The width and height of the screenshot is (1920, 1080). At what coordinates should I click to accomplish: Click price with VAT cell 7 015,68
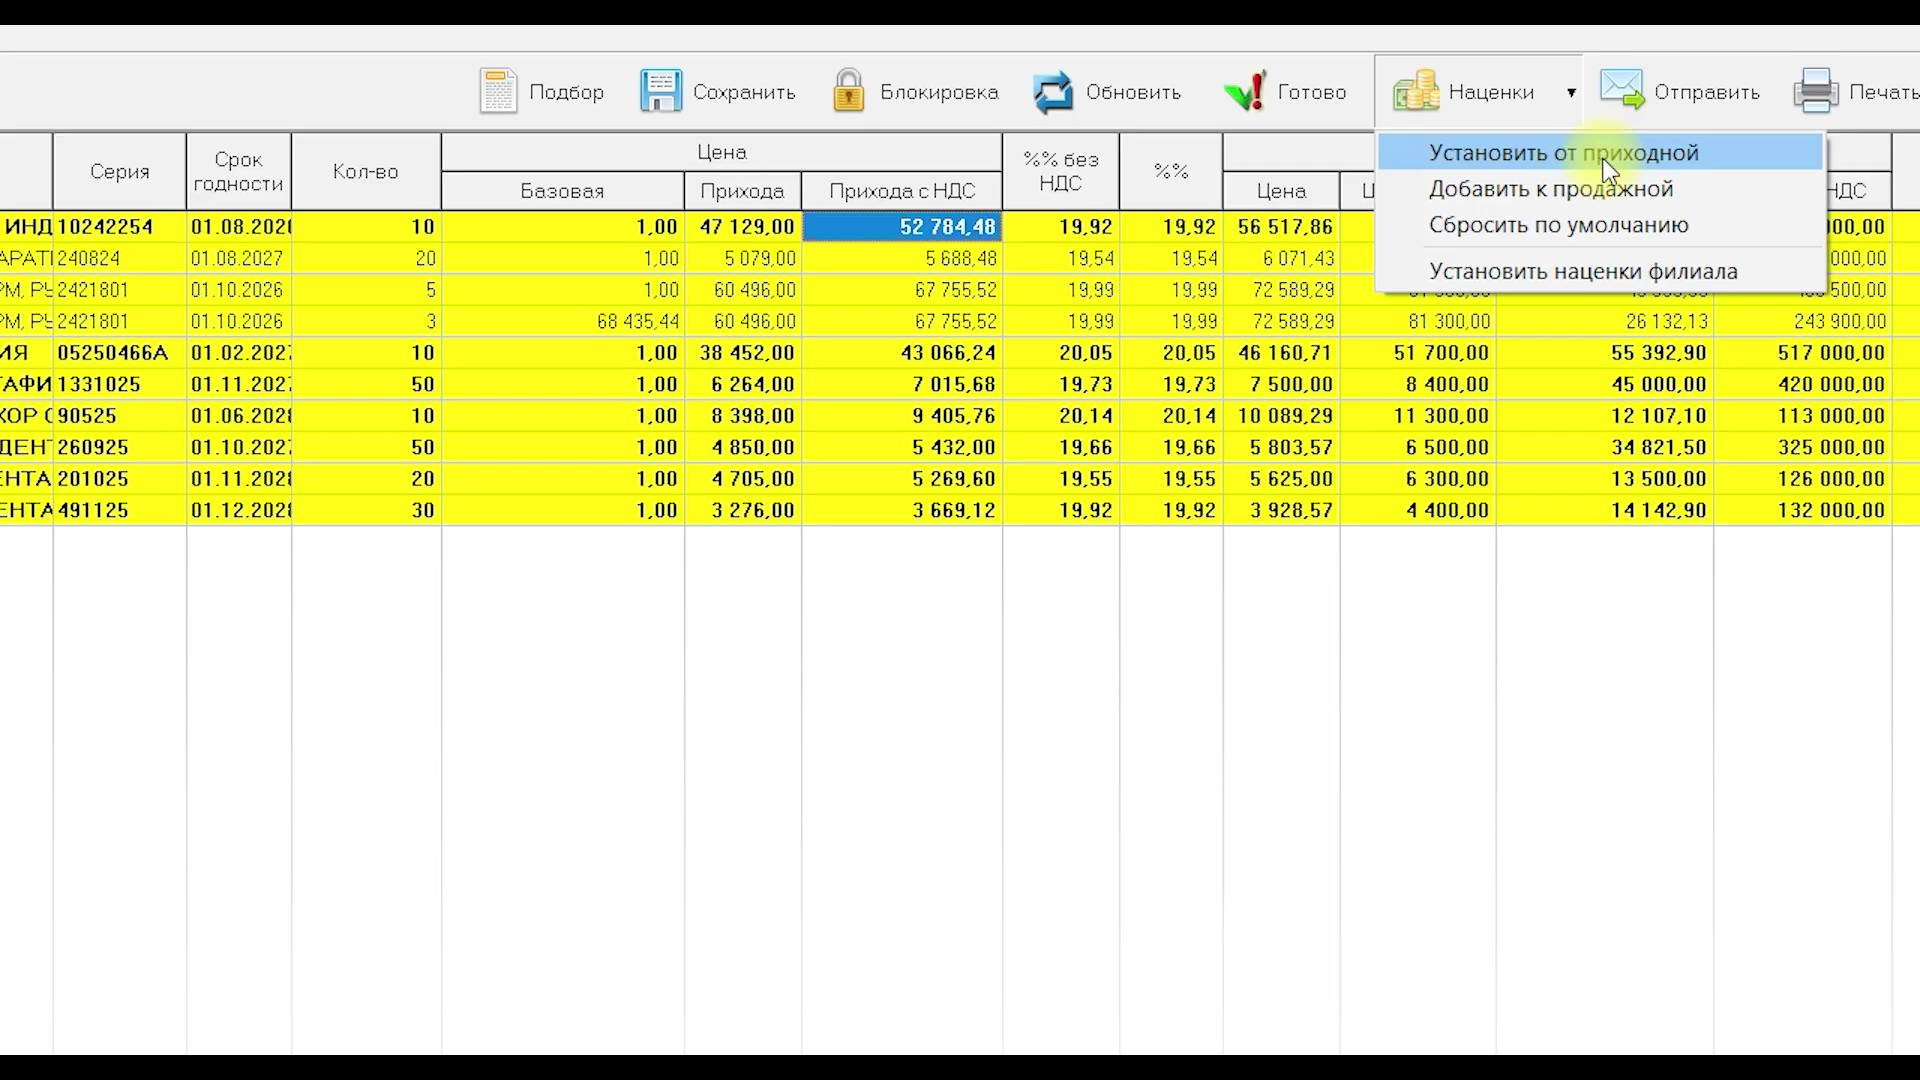[902, 384]
